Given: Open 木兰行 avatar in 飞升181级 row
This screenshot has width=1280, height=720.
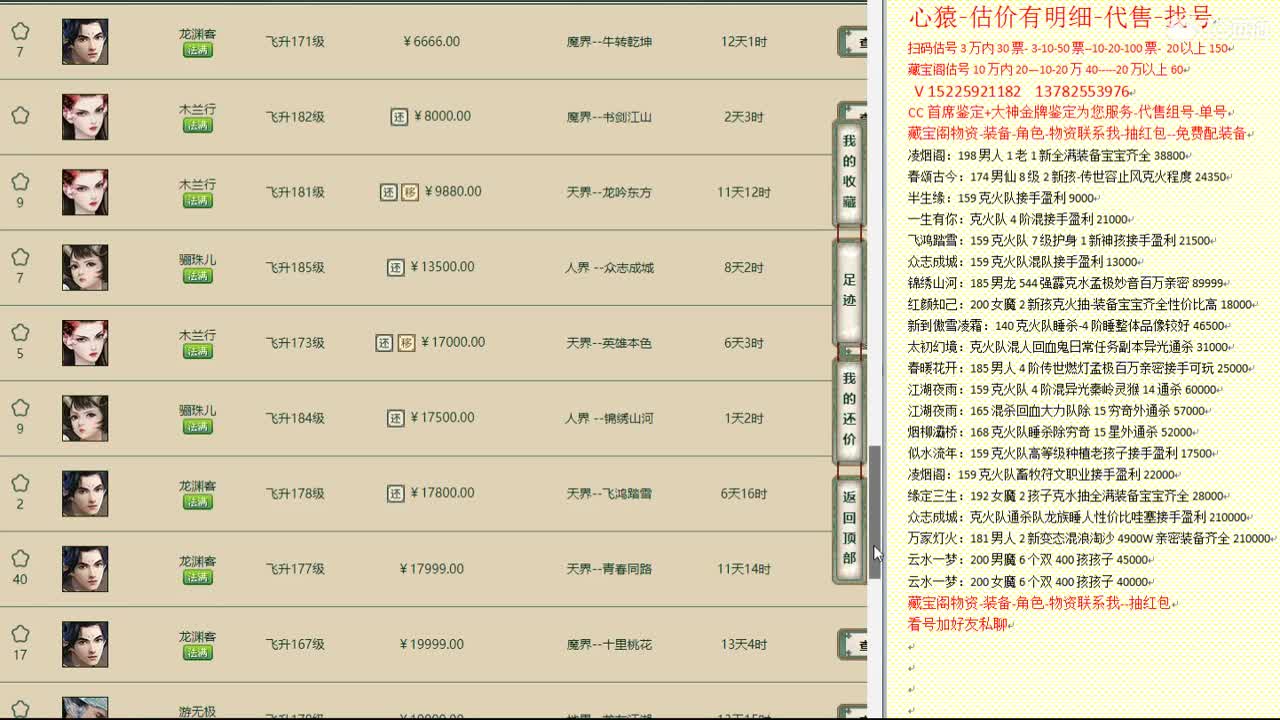Looking at the screenshot, I should [85, 192].
